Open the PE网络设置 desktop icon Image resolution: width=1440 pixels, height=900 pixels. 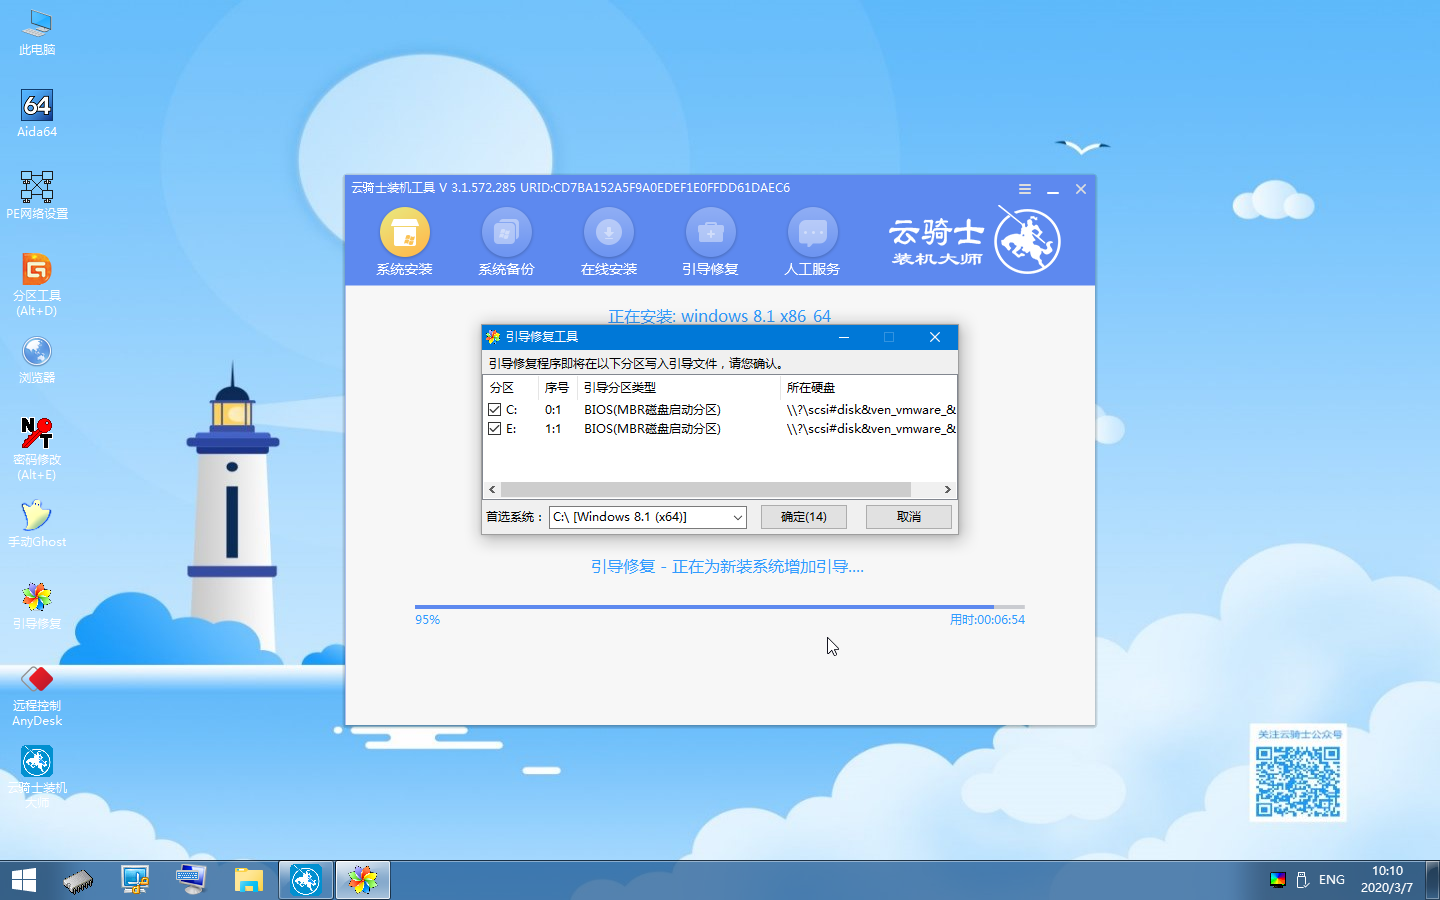pyautogui.click(x=37, y=196)
